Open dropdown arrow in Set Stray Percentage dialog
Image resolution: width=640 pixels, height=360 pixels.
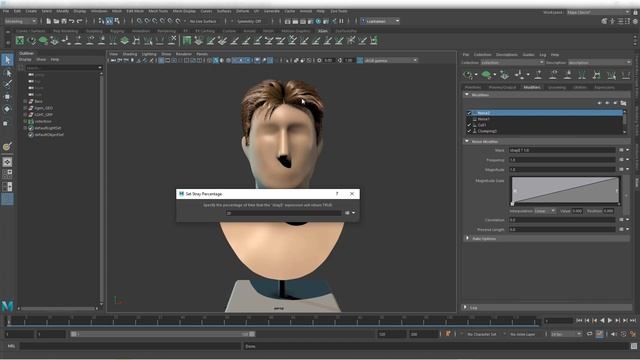[353, 213]
